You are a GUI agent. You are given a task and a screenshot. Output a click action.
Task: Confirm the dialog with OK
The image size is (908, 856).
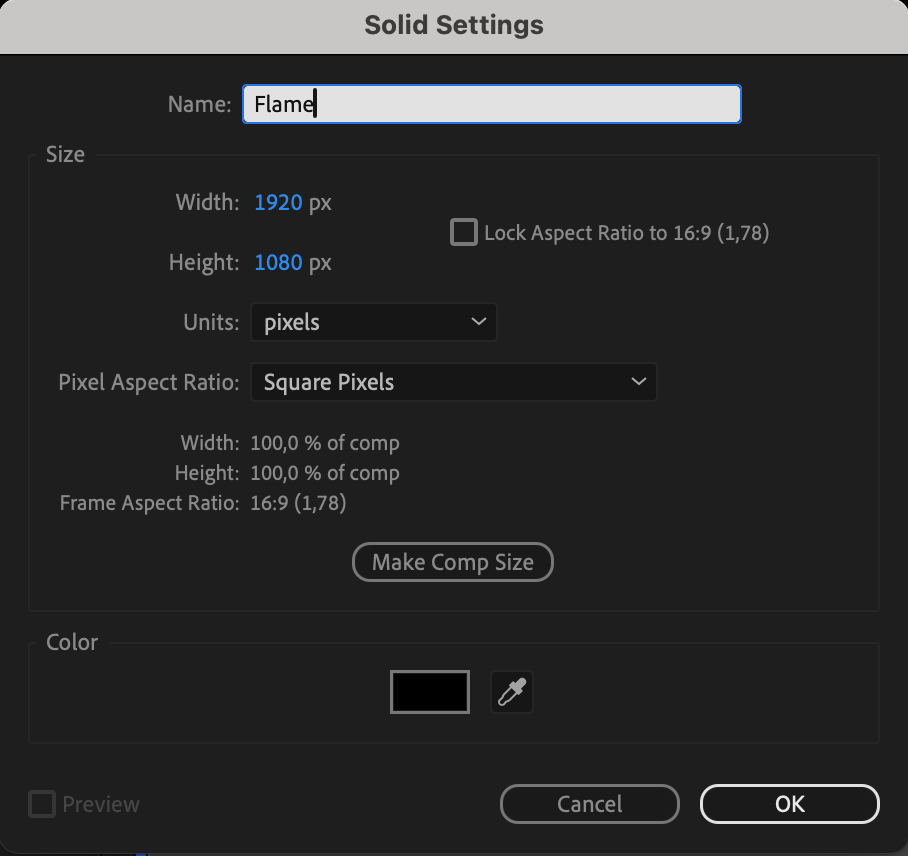coord(789,804)
